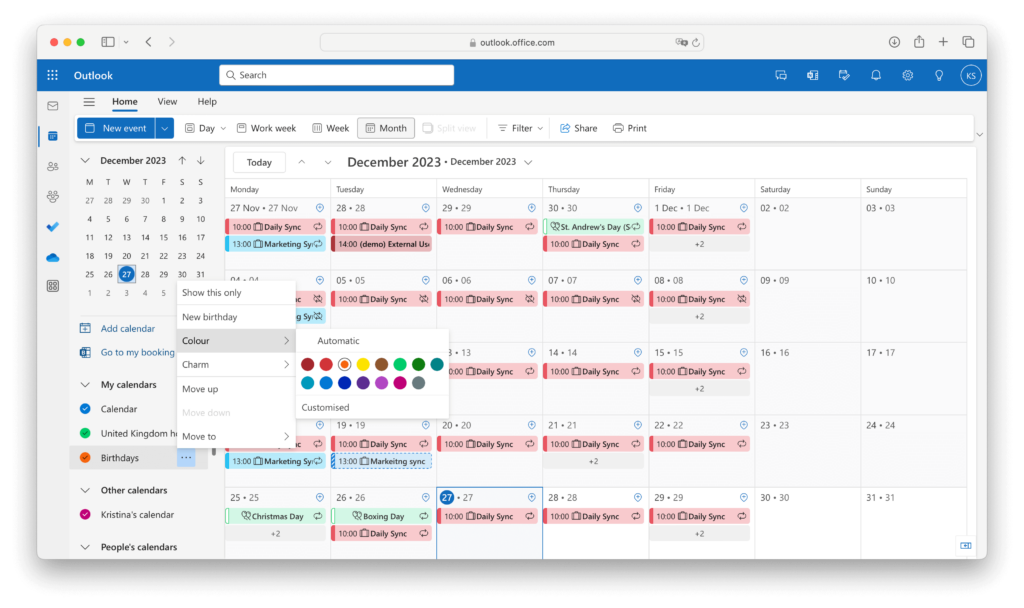Open To Do checkmark in sidebar

click(53, 227)
